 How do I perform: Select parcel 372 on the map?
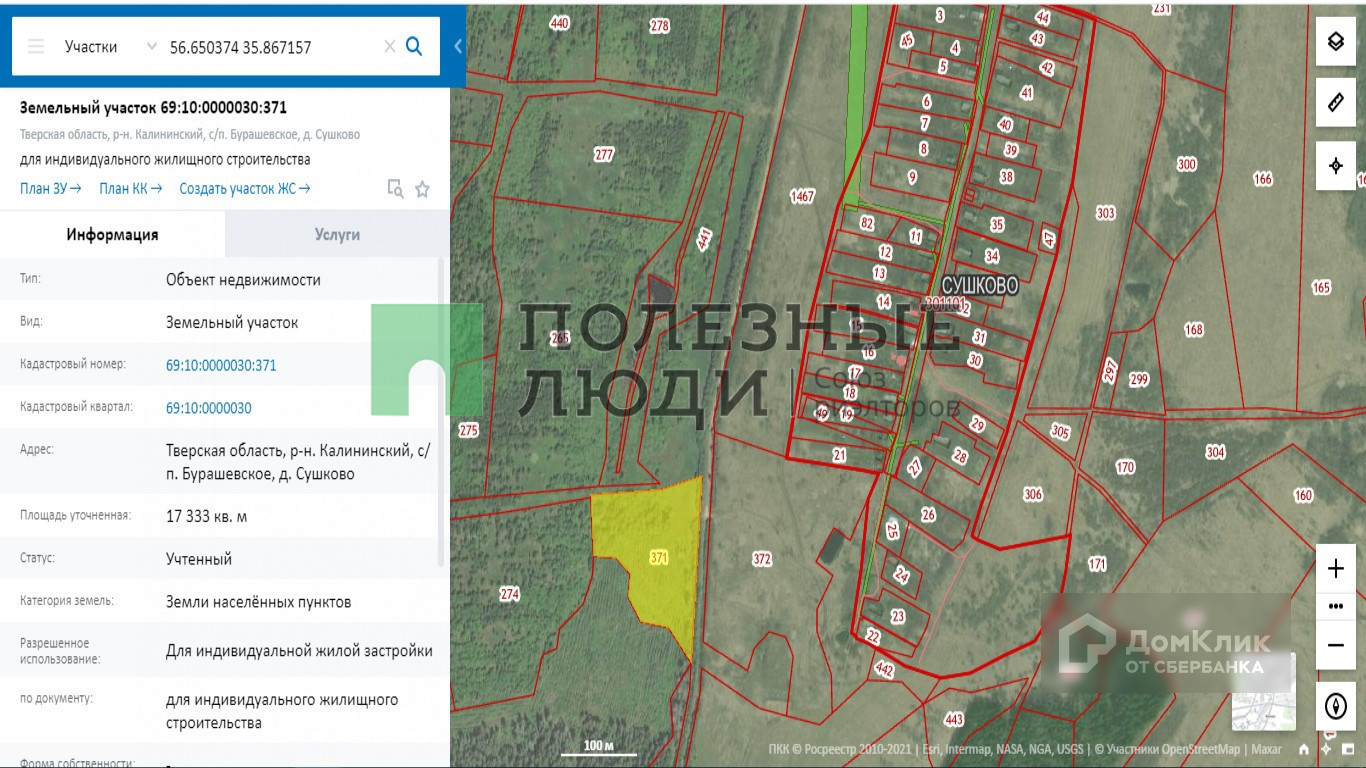[763, 559]
